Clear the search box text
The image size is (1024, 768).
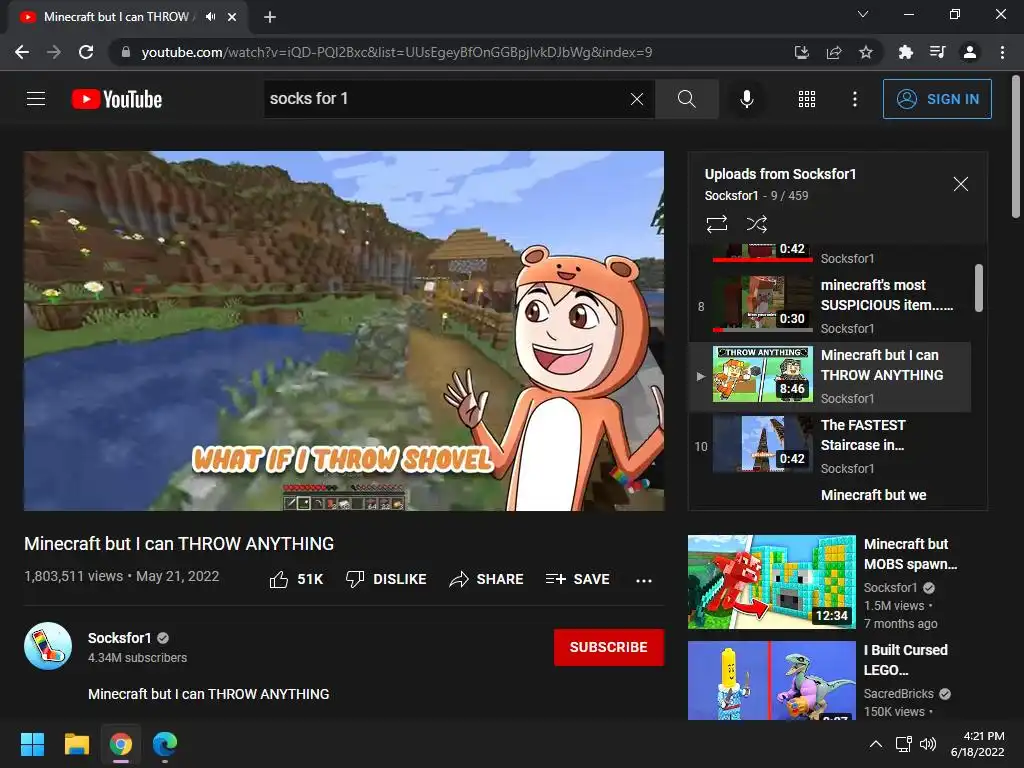click(x=637, y=99)
